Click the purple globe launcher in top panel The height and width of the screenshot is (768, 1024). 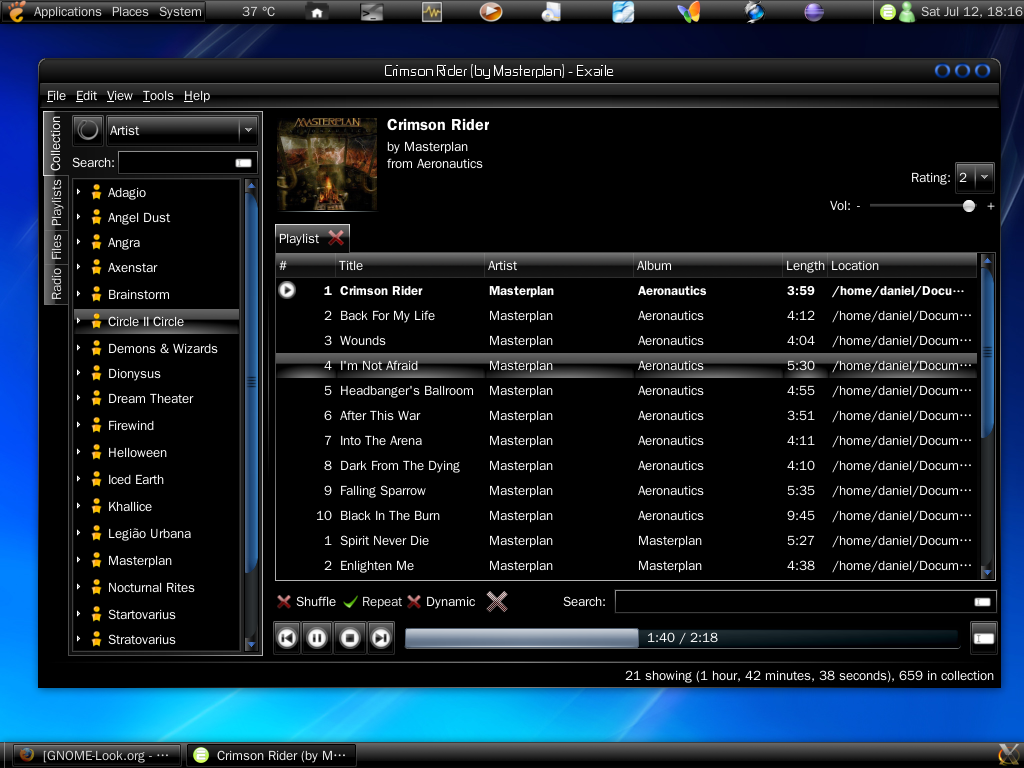[x=814, y=12]
